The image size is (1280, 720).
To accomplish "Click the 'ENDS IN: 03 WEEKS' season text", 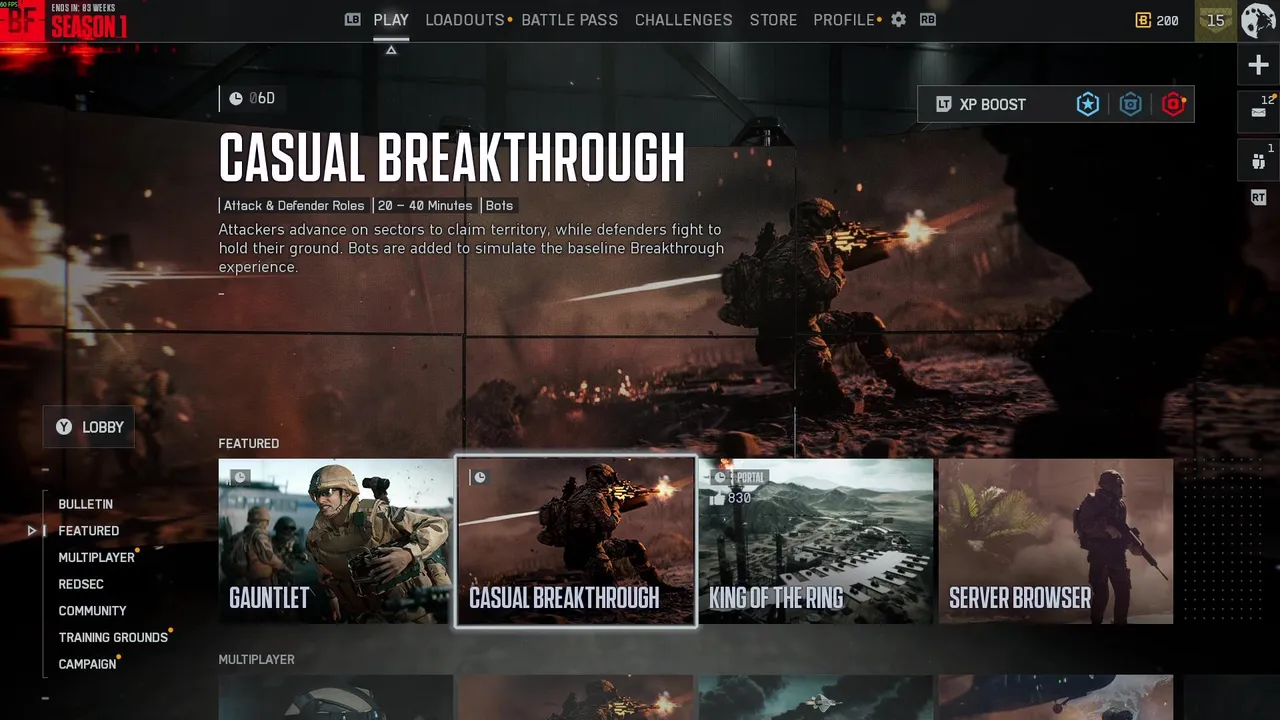I will (83, 8).
